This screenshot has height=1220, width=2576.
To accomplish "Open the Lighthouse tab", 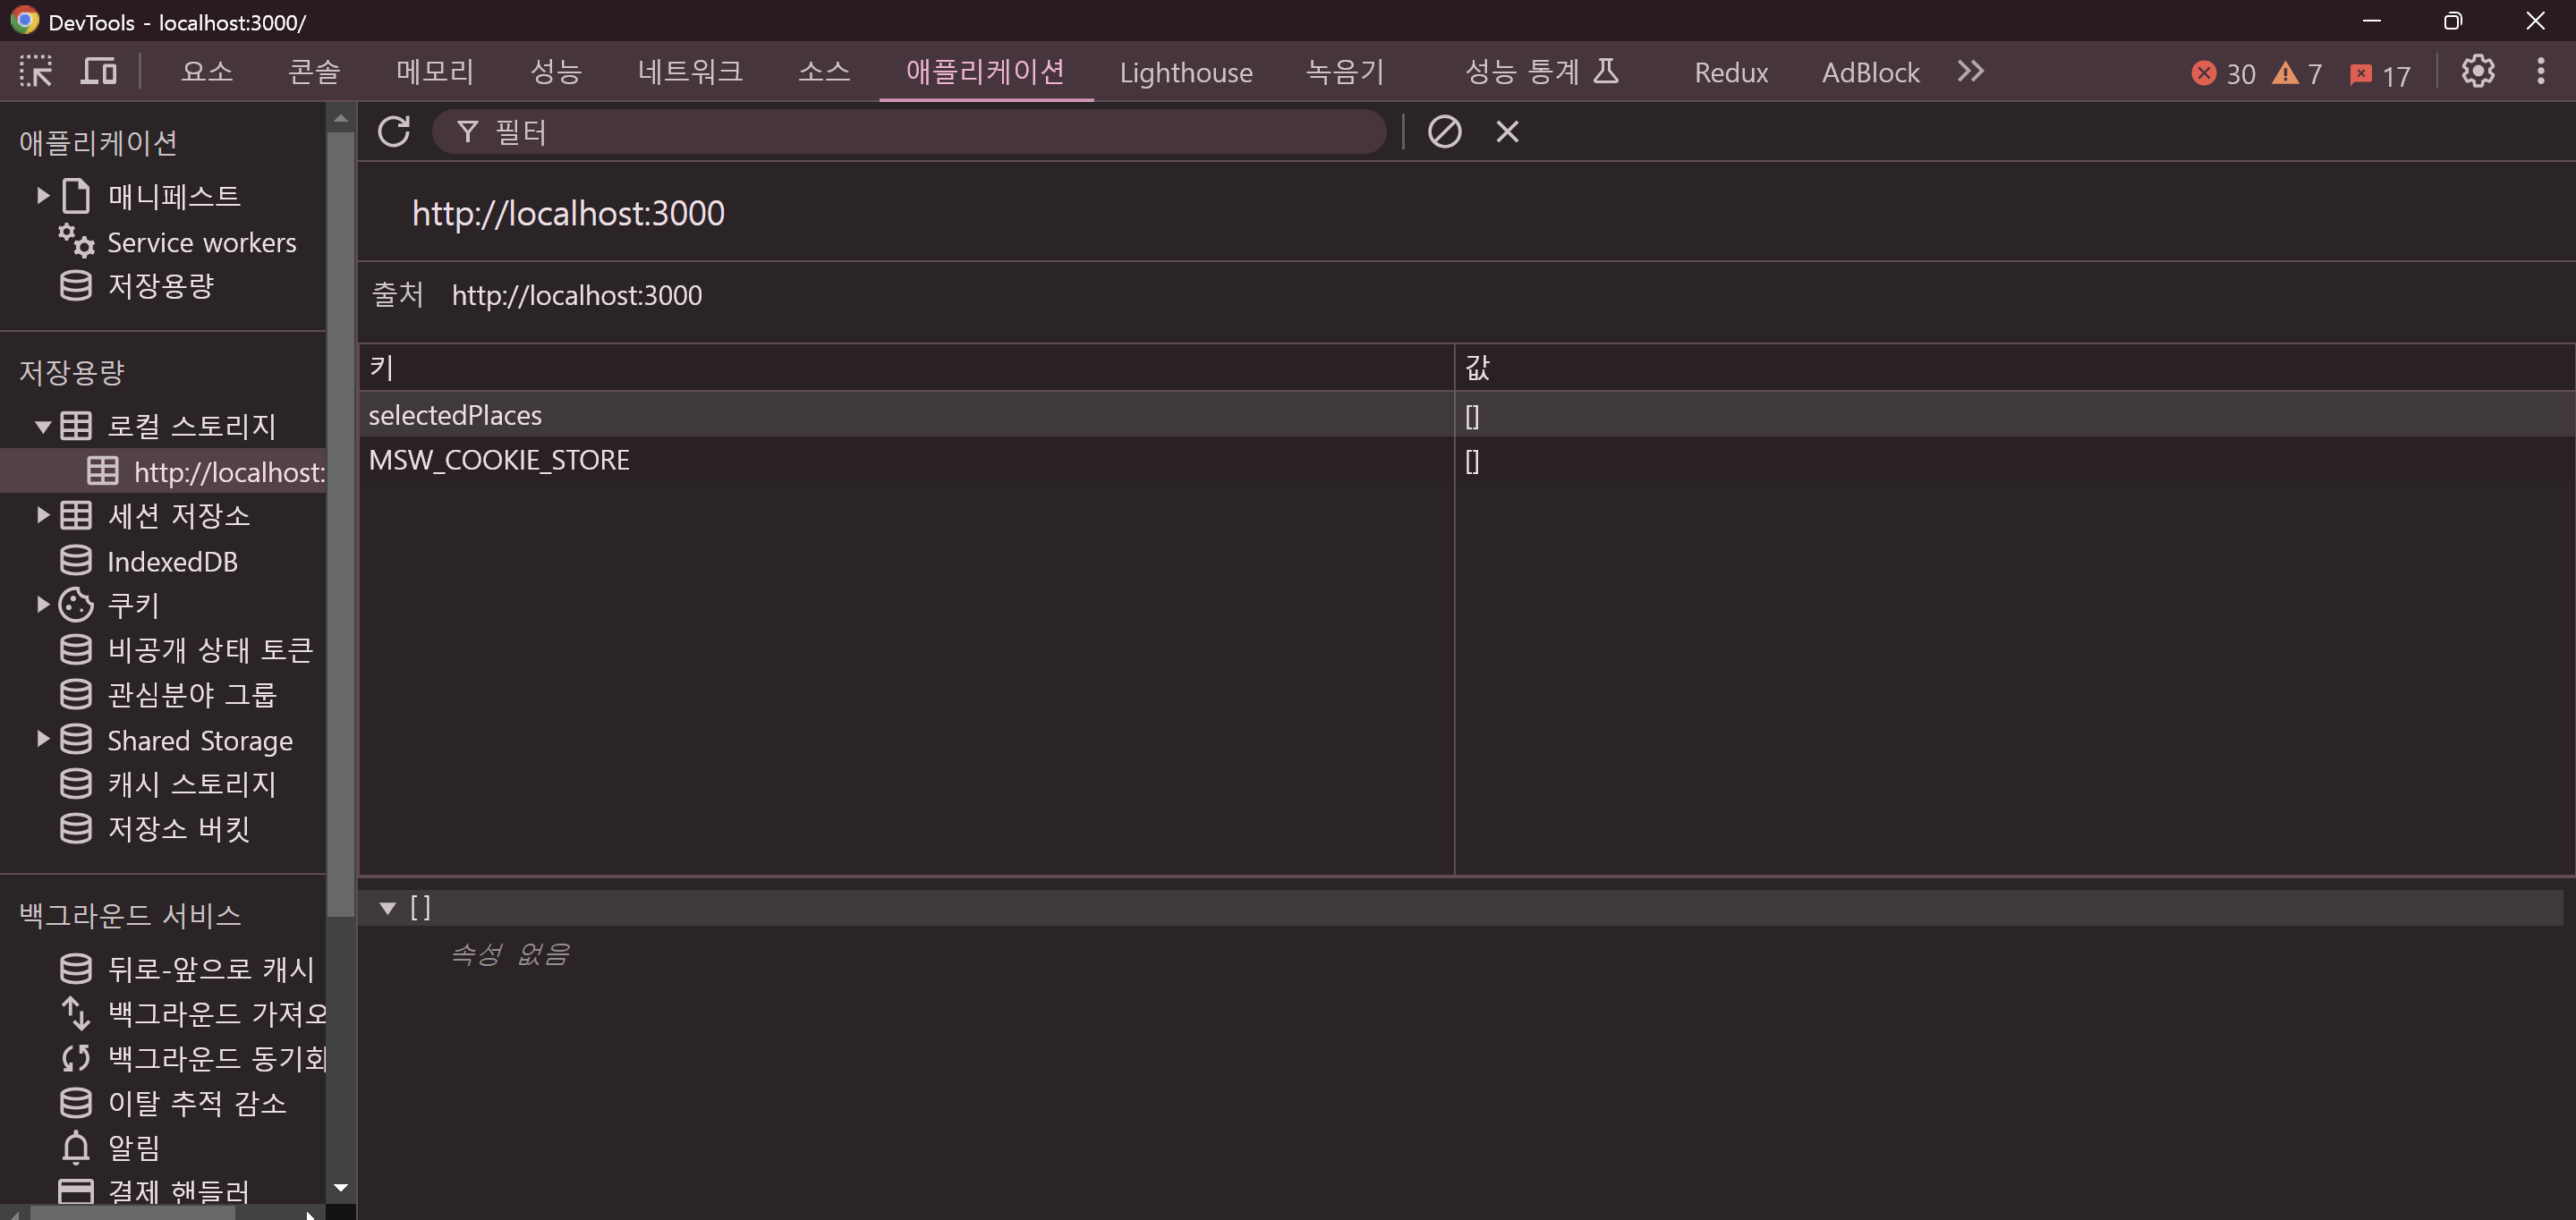I will [1185, 71].
